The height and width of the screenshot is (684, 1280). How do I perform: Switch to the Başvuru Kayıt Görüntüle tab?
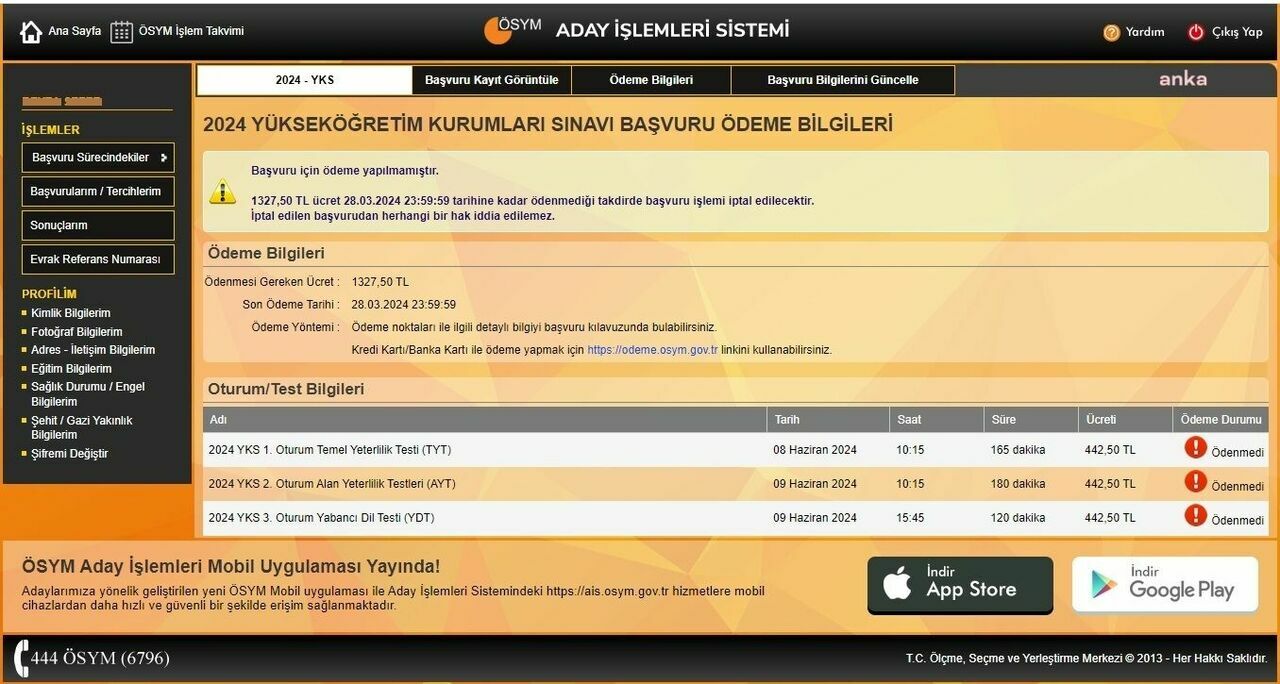coord(491,80)
